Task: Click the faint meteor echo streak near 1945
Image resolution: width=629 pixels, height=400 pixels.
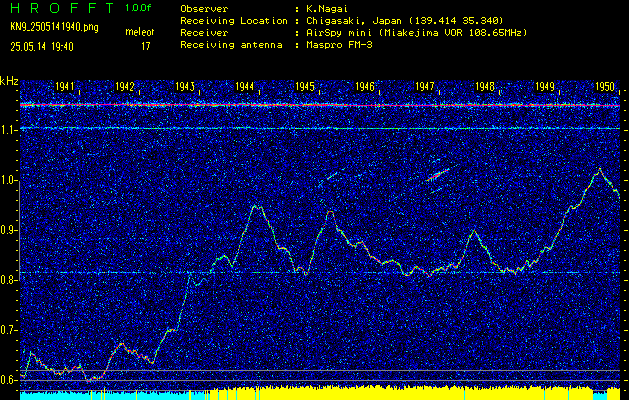Action: (332, 175)
